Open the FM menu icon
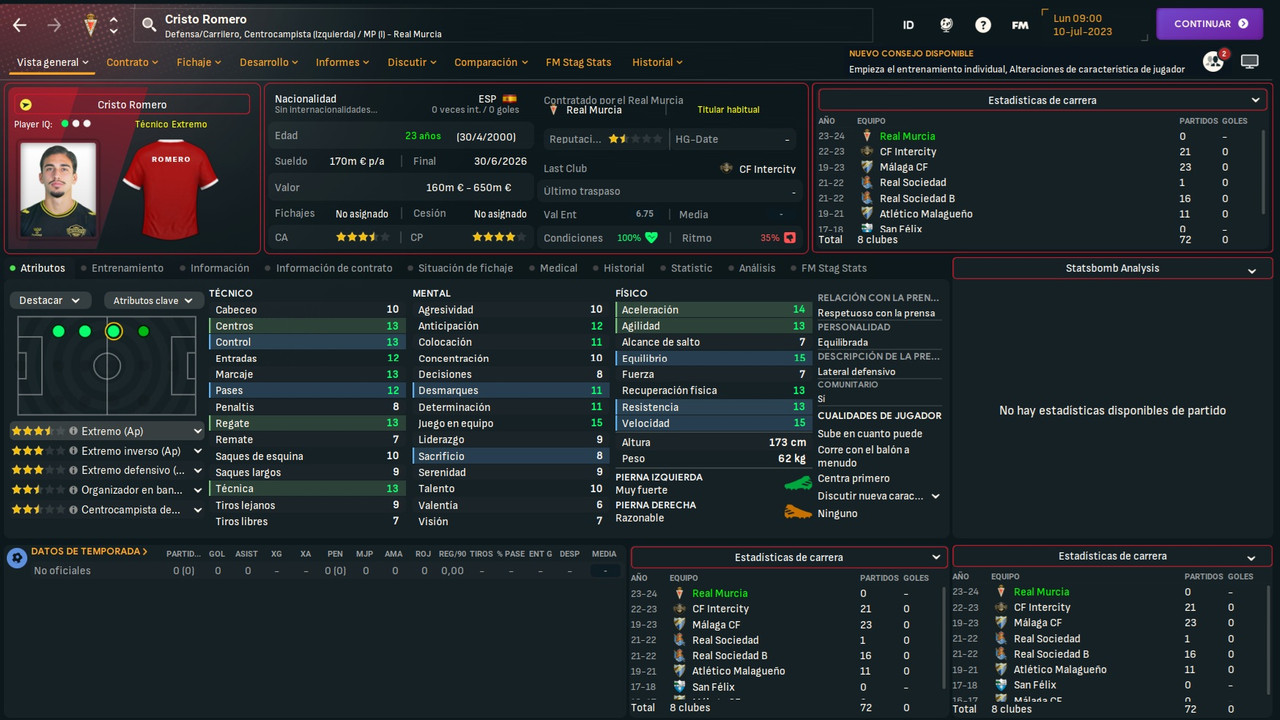The height and width of the screenshot is (720, 1280). pyautogui.click(x=1020, y=25)
